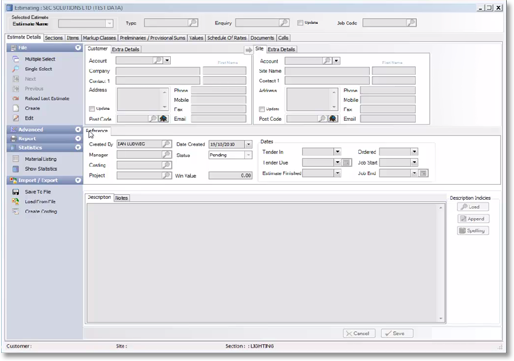Open the Estimate Finished date dropdown
The image size is (514, 361).
tap(337, 173)
